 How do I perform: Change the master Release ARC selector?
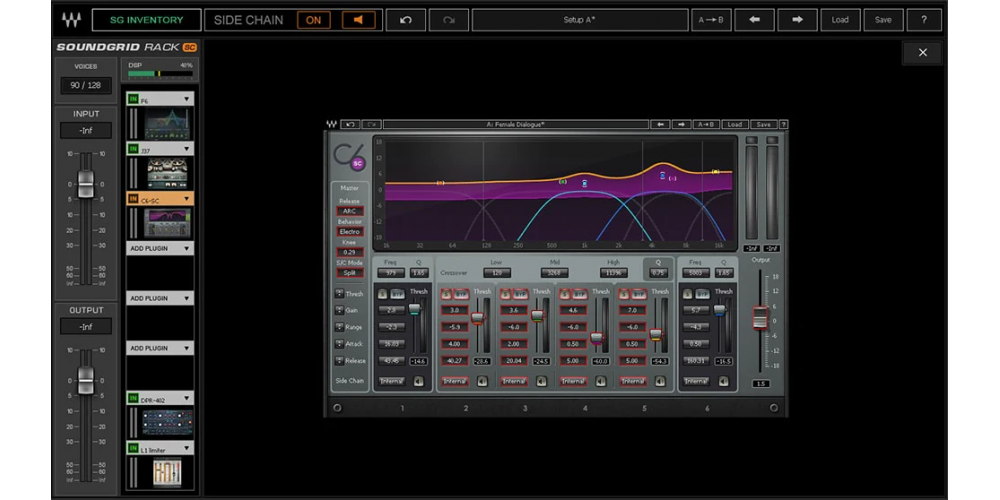click(x=350, y=211)
